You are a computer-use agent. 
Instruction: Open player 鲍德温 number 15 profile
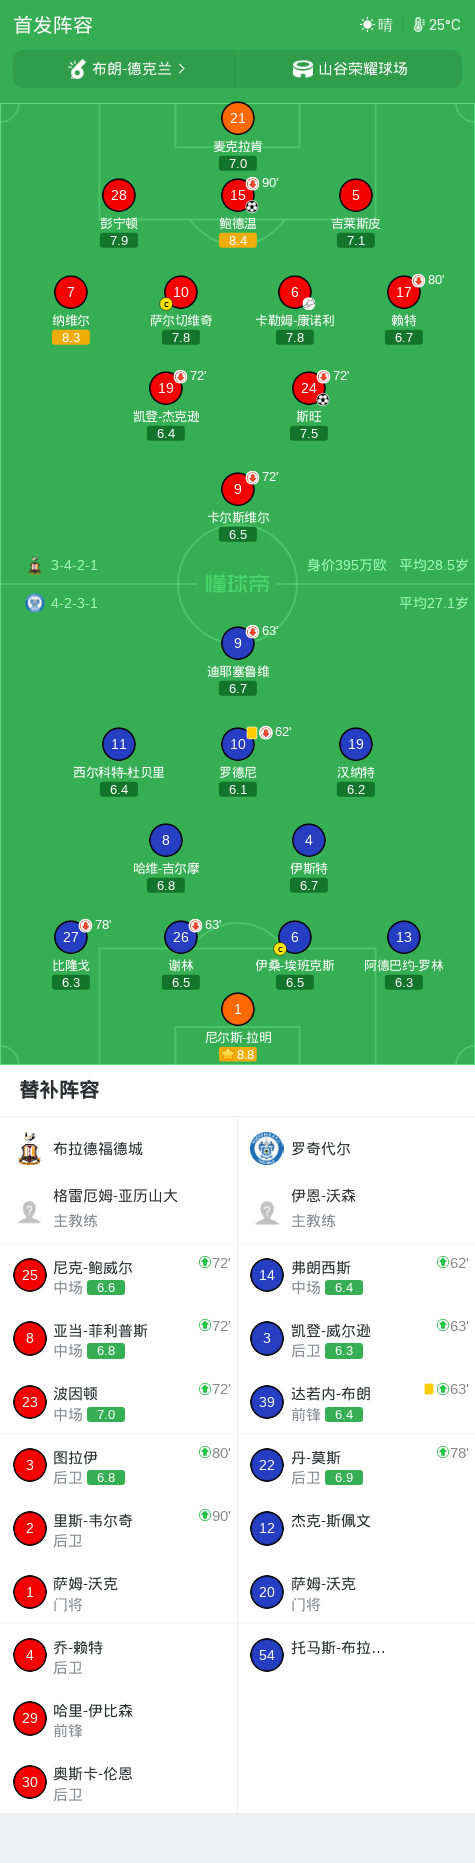pos(237,195)
